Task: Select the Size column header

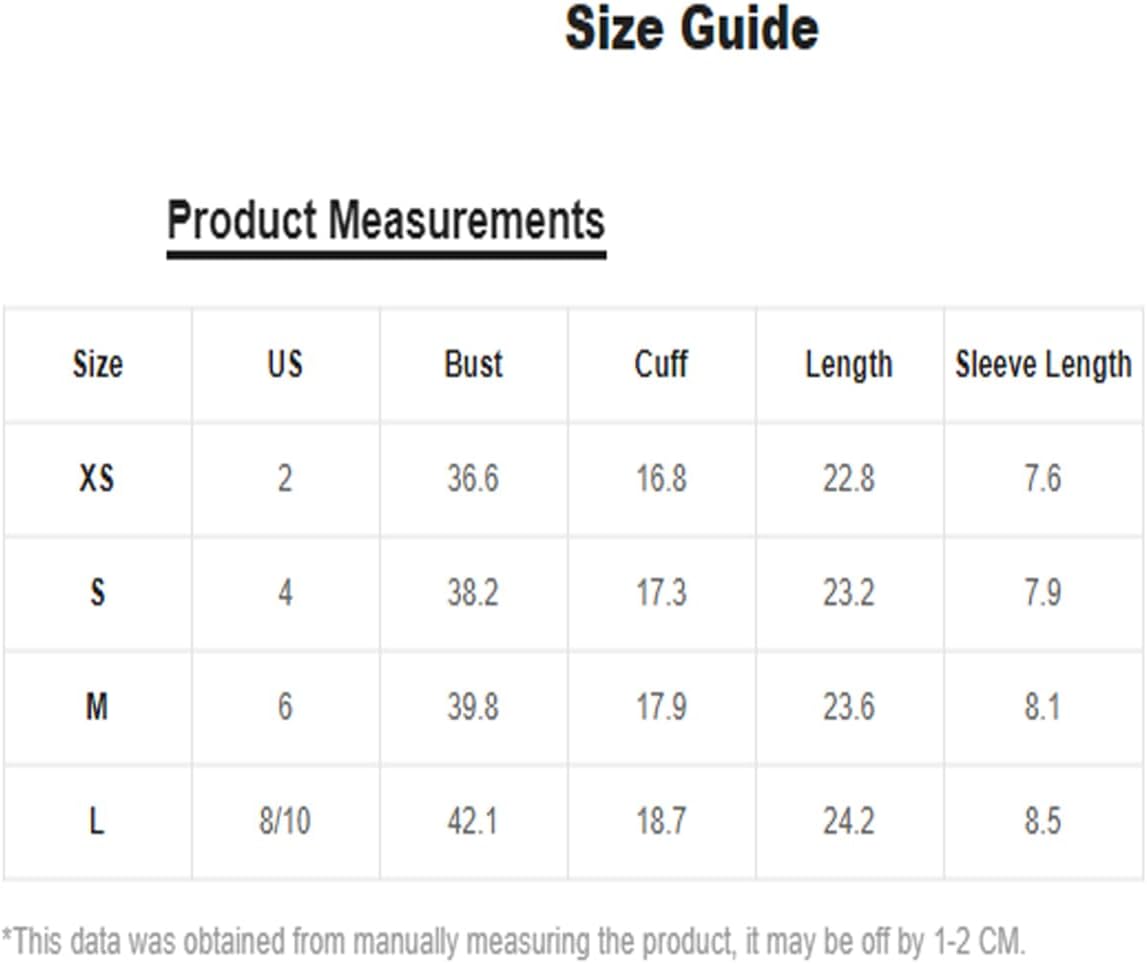Action: 97,364
